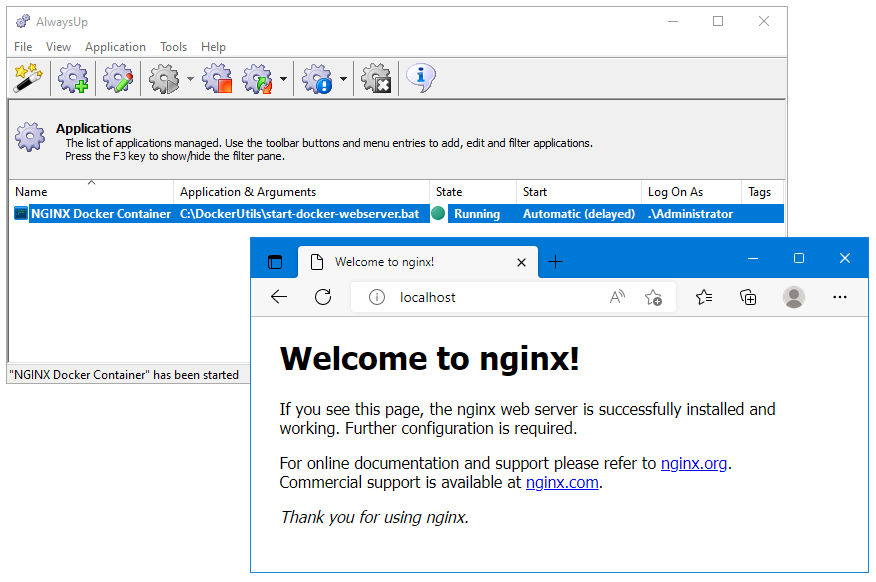This screenshot has height=582, width=876.
Task: Open the dropdown arrow beside the alert gear icon
Action: pyautogui.click(x=343, y=79)
